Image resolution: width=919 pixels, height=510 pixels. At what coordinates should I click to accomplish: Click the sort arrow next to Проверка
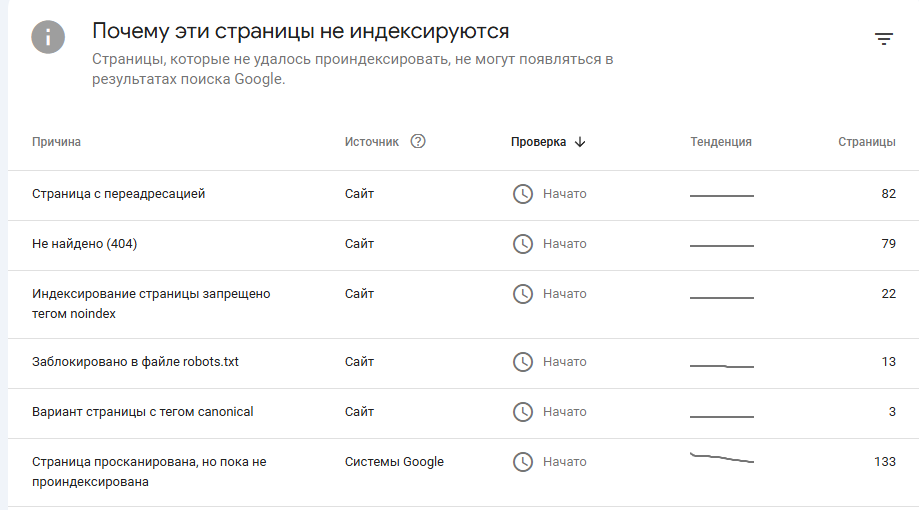580,142
